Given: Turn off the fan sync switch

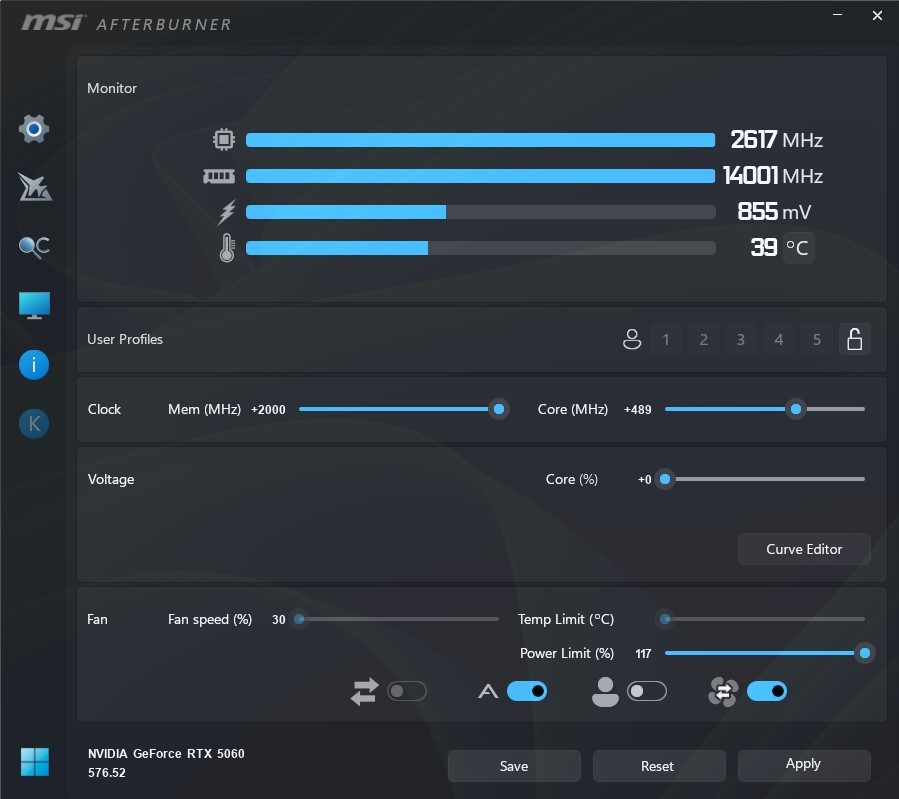Looking at the screenshot, I should [767, 691].
